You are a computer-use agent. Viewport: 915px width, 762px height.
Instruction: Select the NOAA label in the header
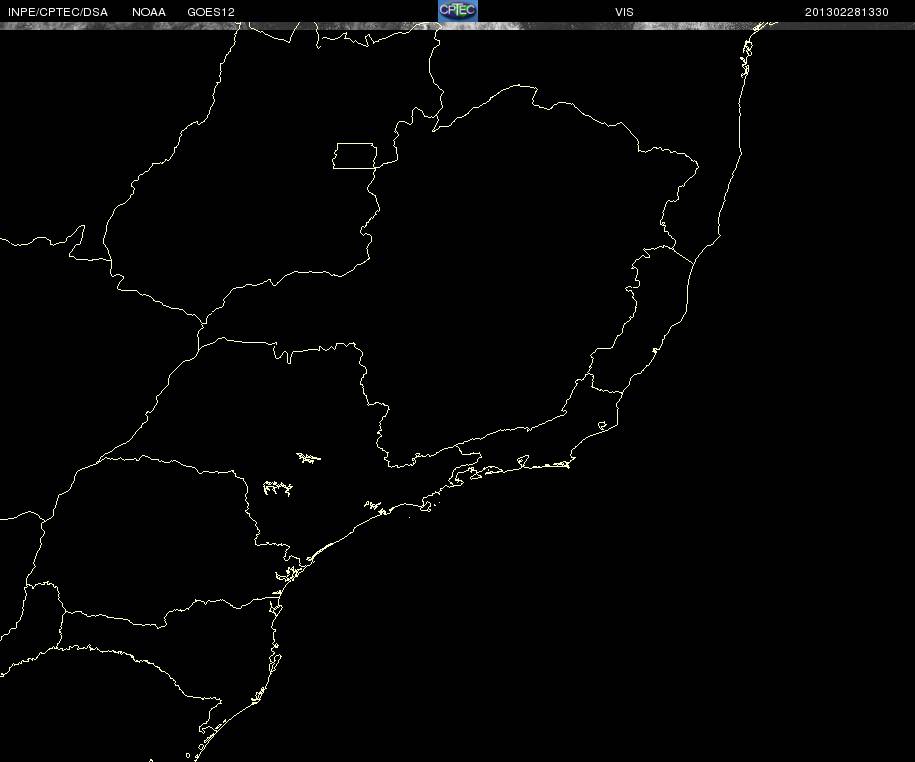(x=149, y=12)
